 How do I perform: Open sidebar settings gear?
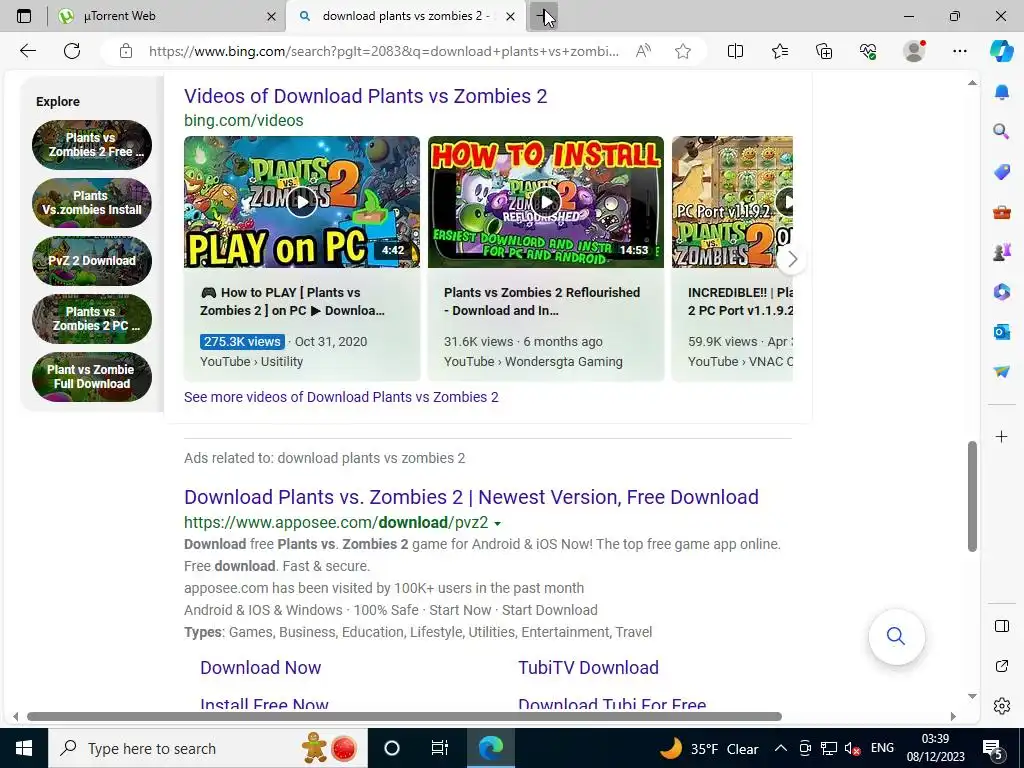tap(1002, 706)
